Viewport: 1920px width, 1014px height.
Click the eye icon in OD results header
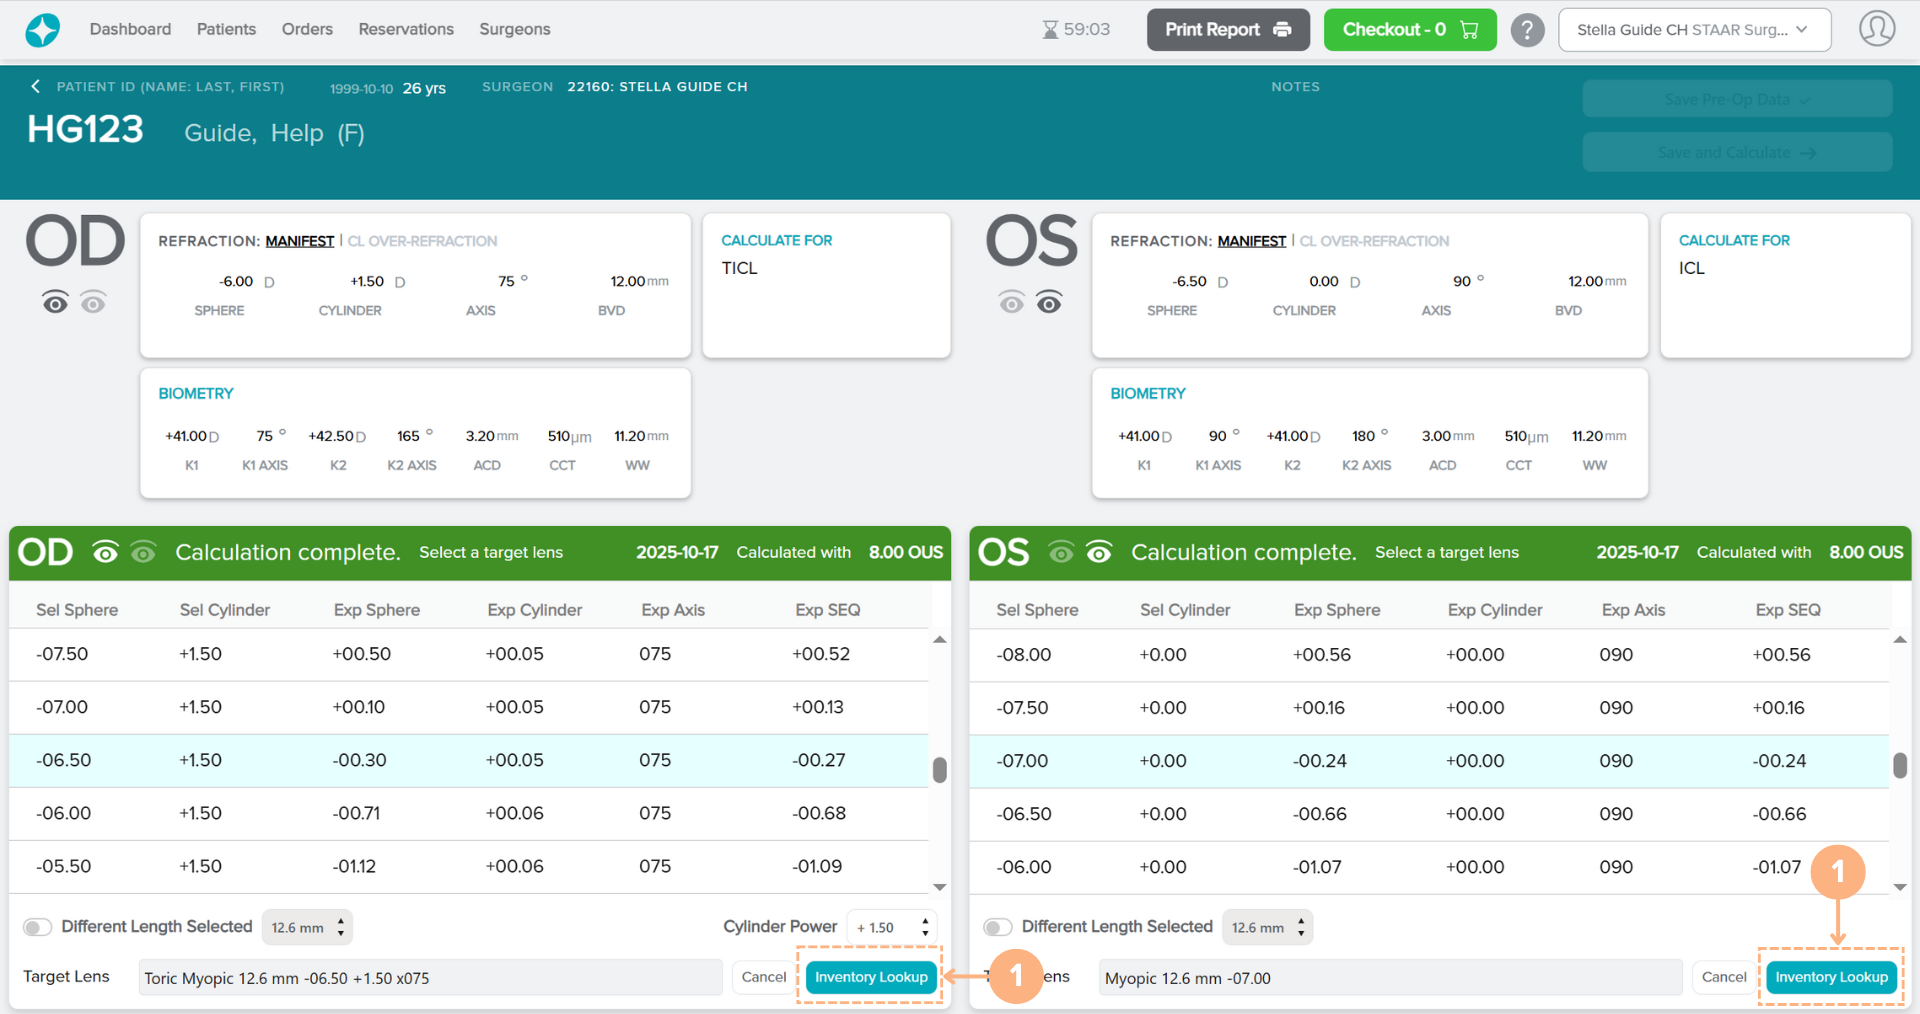[x=106, y=553]
